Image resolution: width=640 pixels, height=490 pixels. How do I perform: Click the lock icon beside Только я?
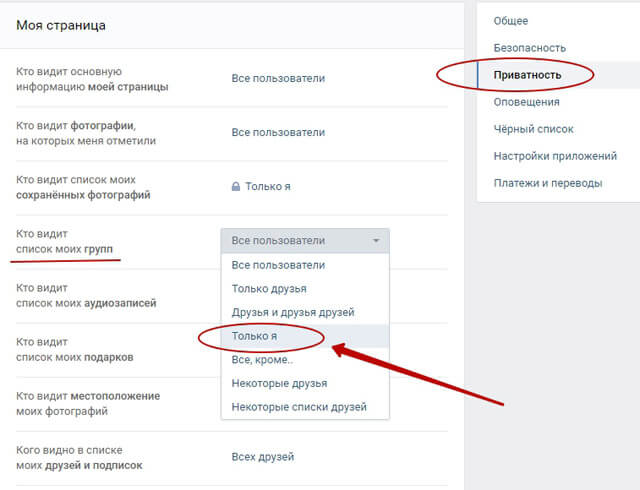(x=236, y=187)
